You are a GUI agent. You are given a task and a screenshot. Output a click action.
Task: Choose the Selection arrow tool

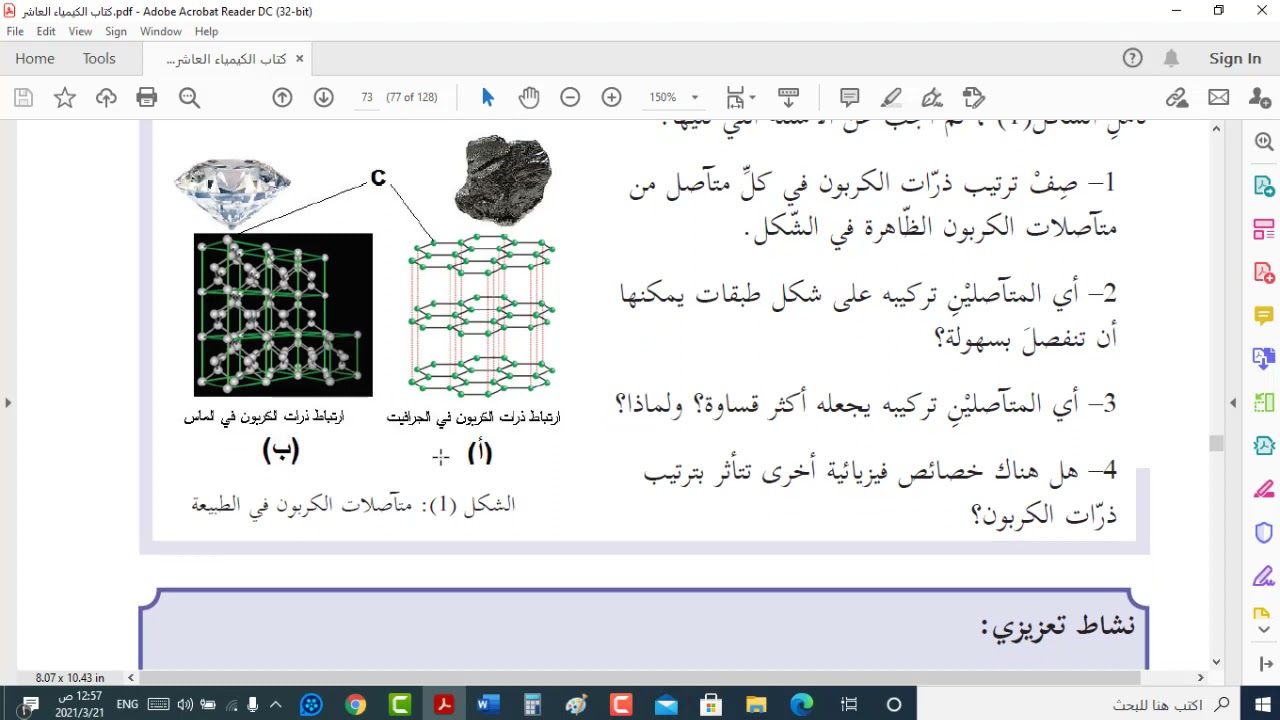coord(488,97)
